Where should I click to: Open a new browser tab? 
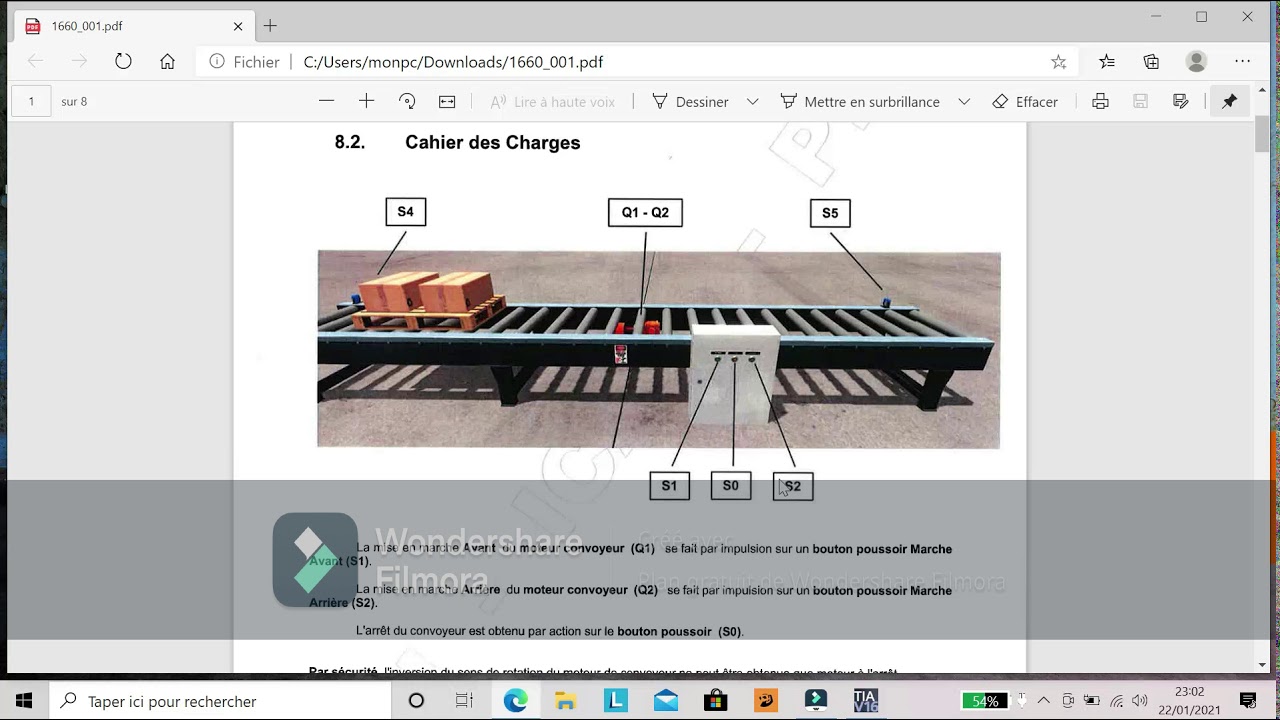tap(270, 26)
